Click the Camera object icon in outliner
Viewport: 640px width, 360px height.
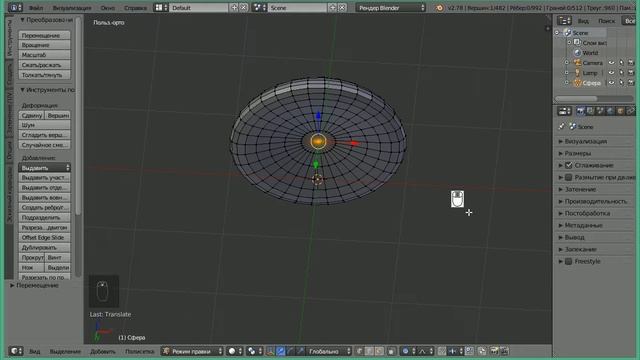point(577,63)
